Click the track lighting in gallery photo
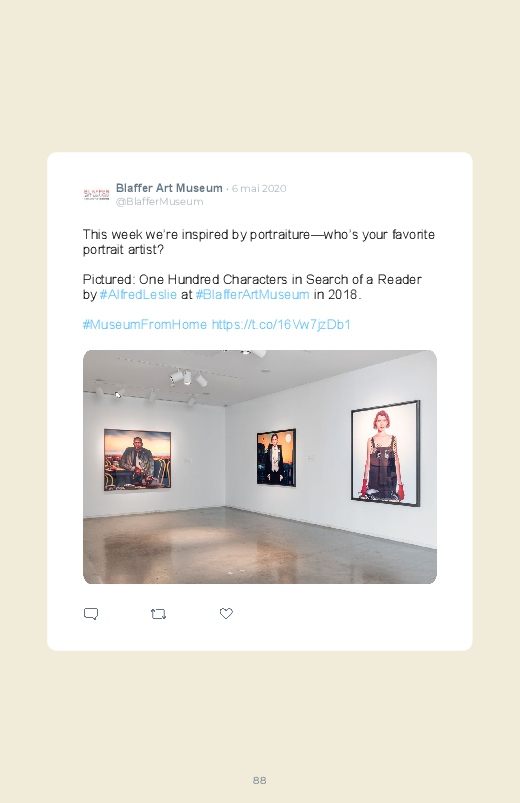Image resolution: width=520 pixels, height=803 pixels. (188, 378)
